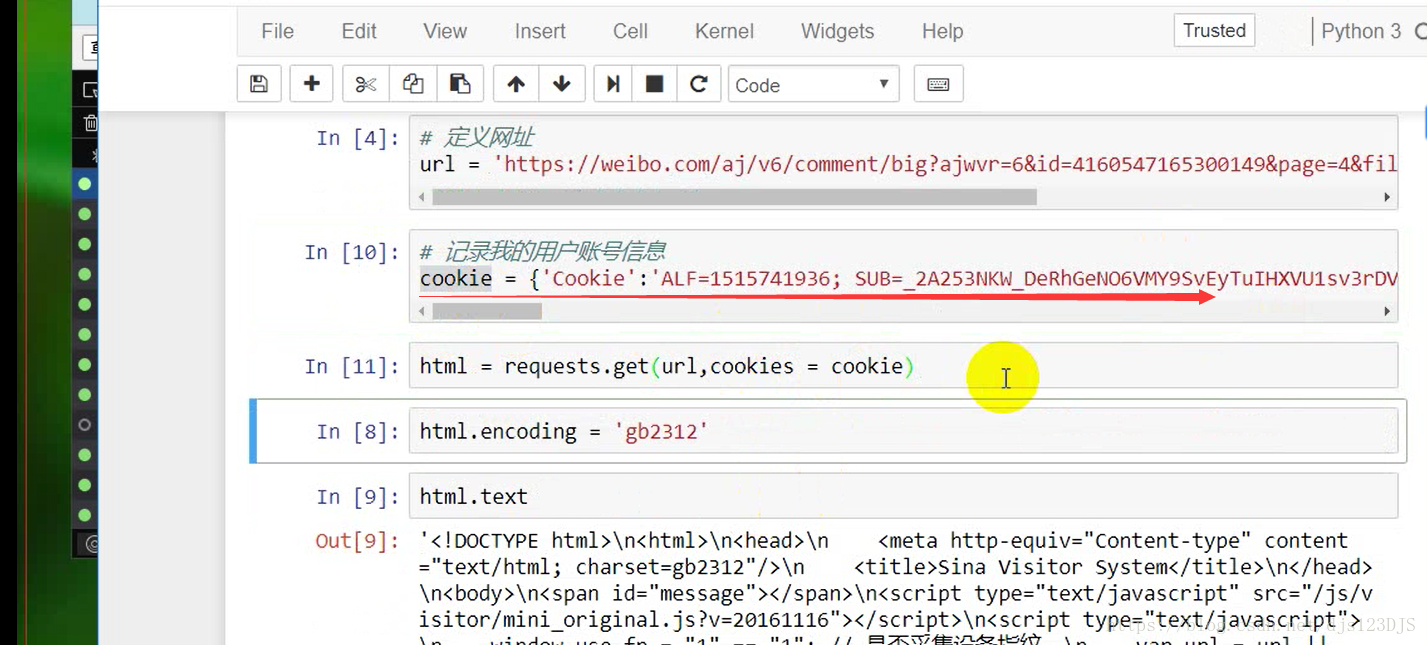This screenshot has width=1427, height=645.
Task: Click the html.text output text
Action: coord(897,586)
